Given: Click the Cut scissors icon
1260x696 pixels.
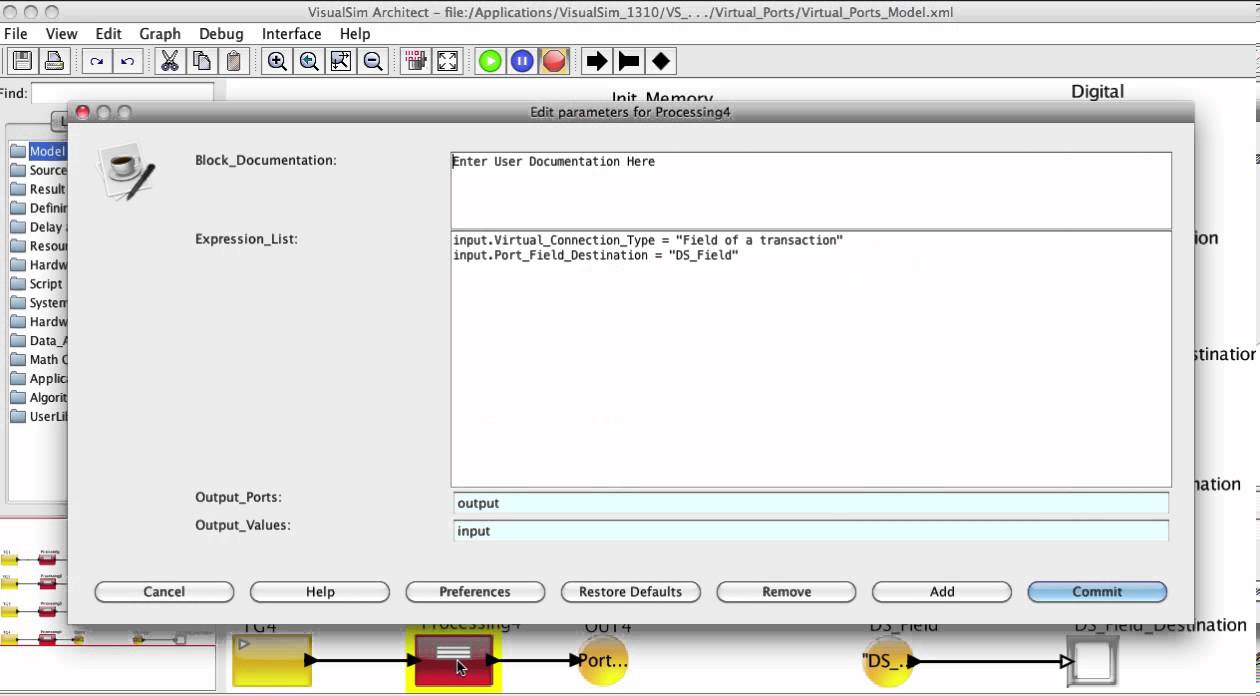Looking at the screenshot, I should (170, 61).
